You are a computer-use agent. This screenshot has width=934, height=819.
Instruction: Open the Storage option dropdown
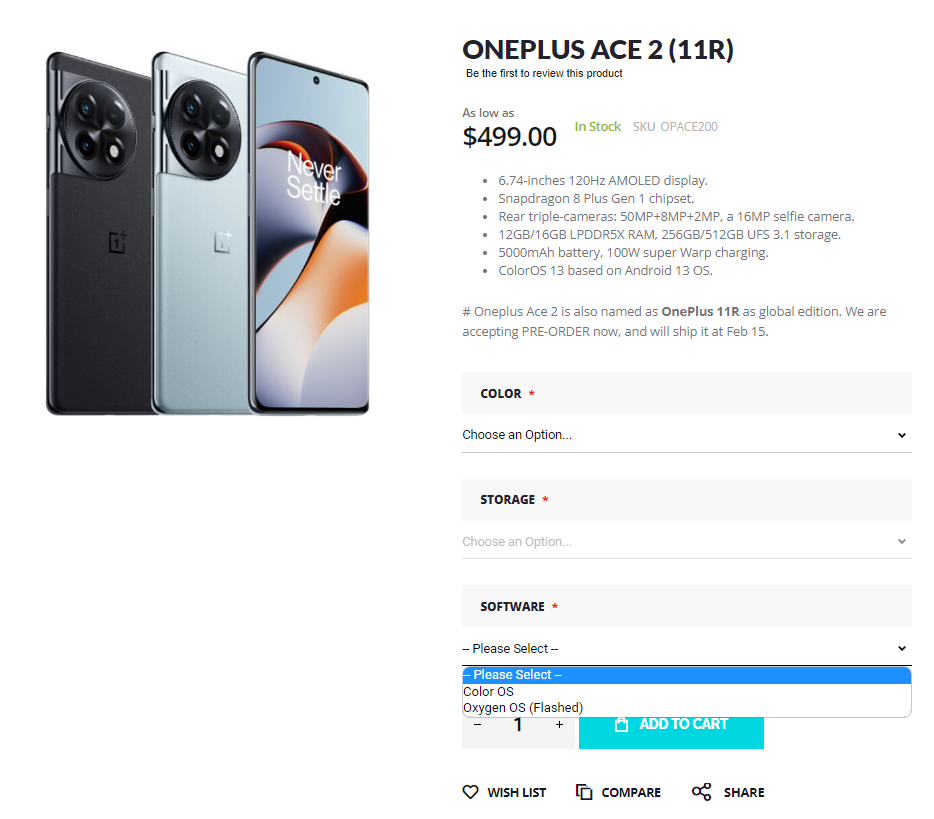[x=686, y=541]
